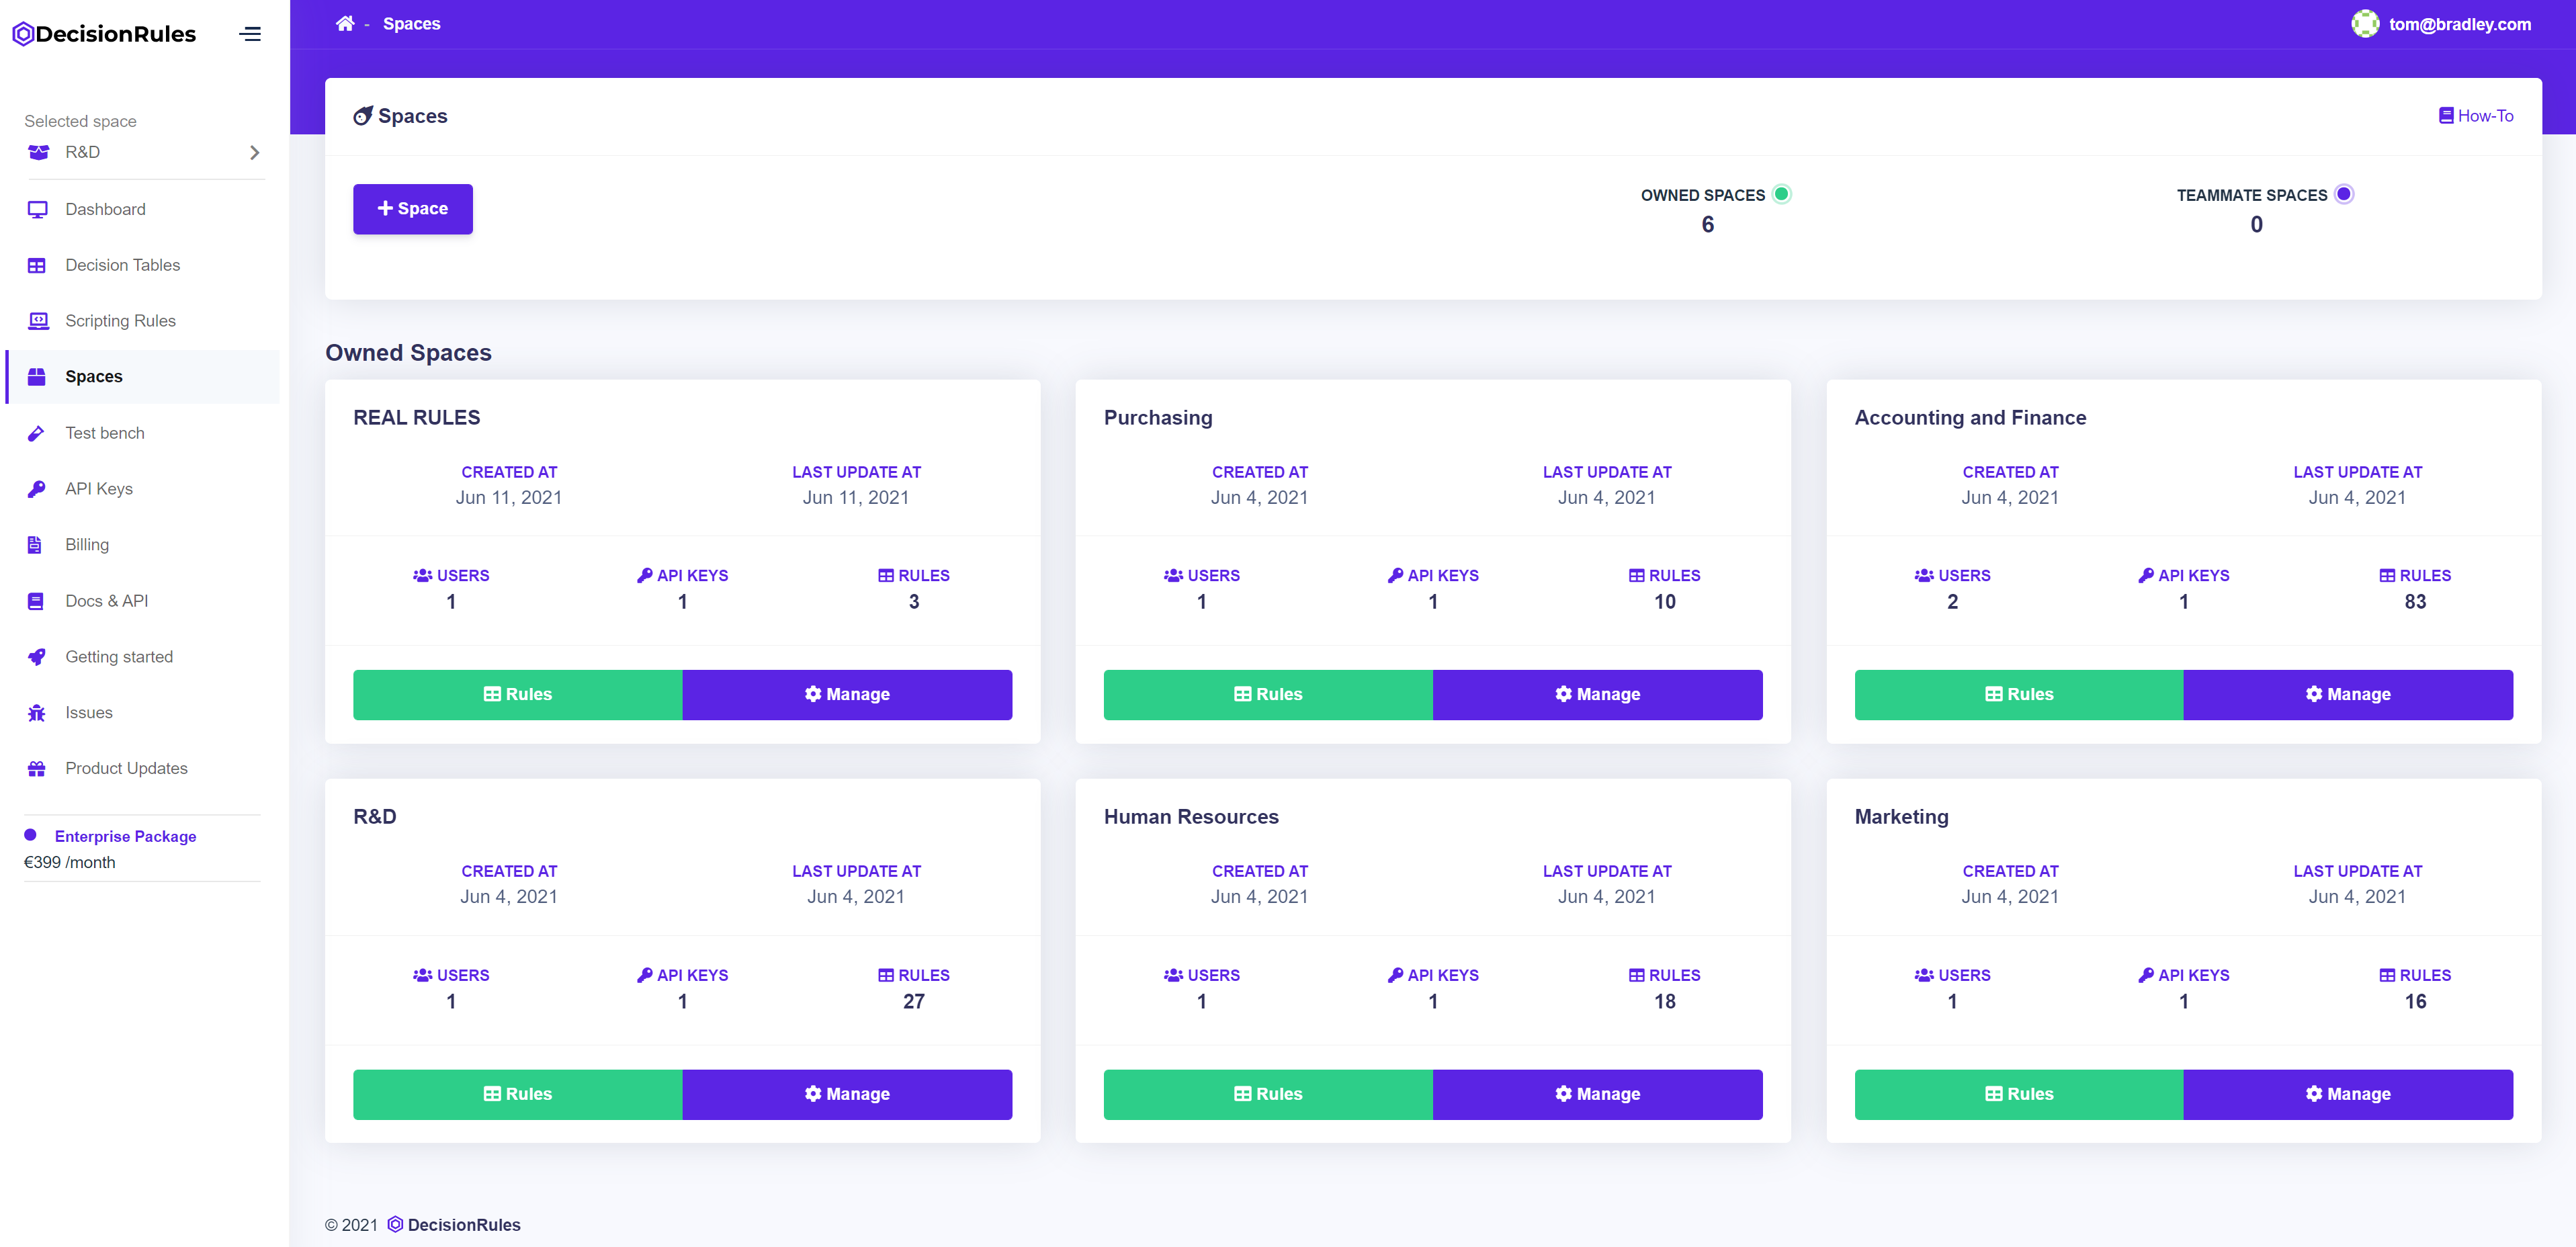Expand the R&D selected space chevron
This screenshot has height=1247, width=2576.
click(254, 152)
